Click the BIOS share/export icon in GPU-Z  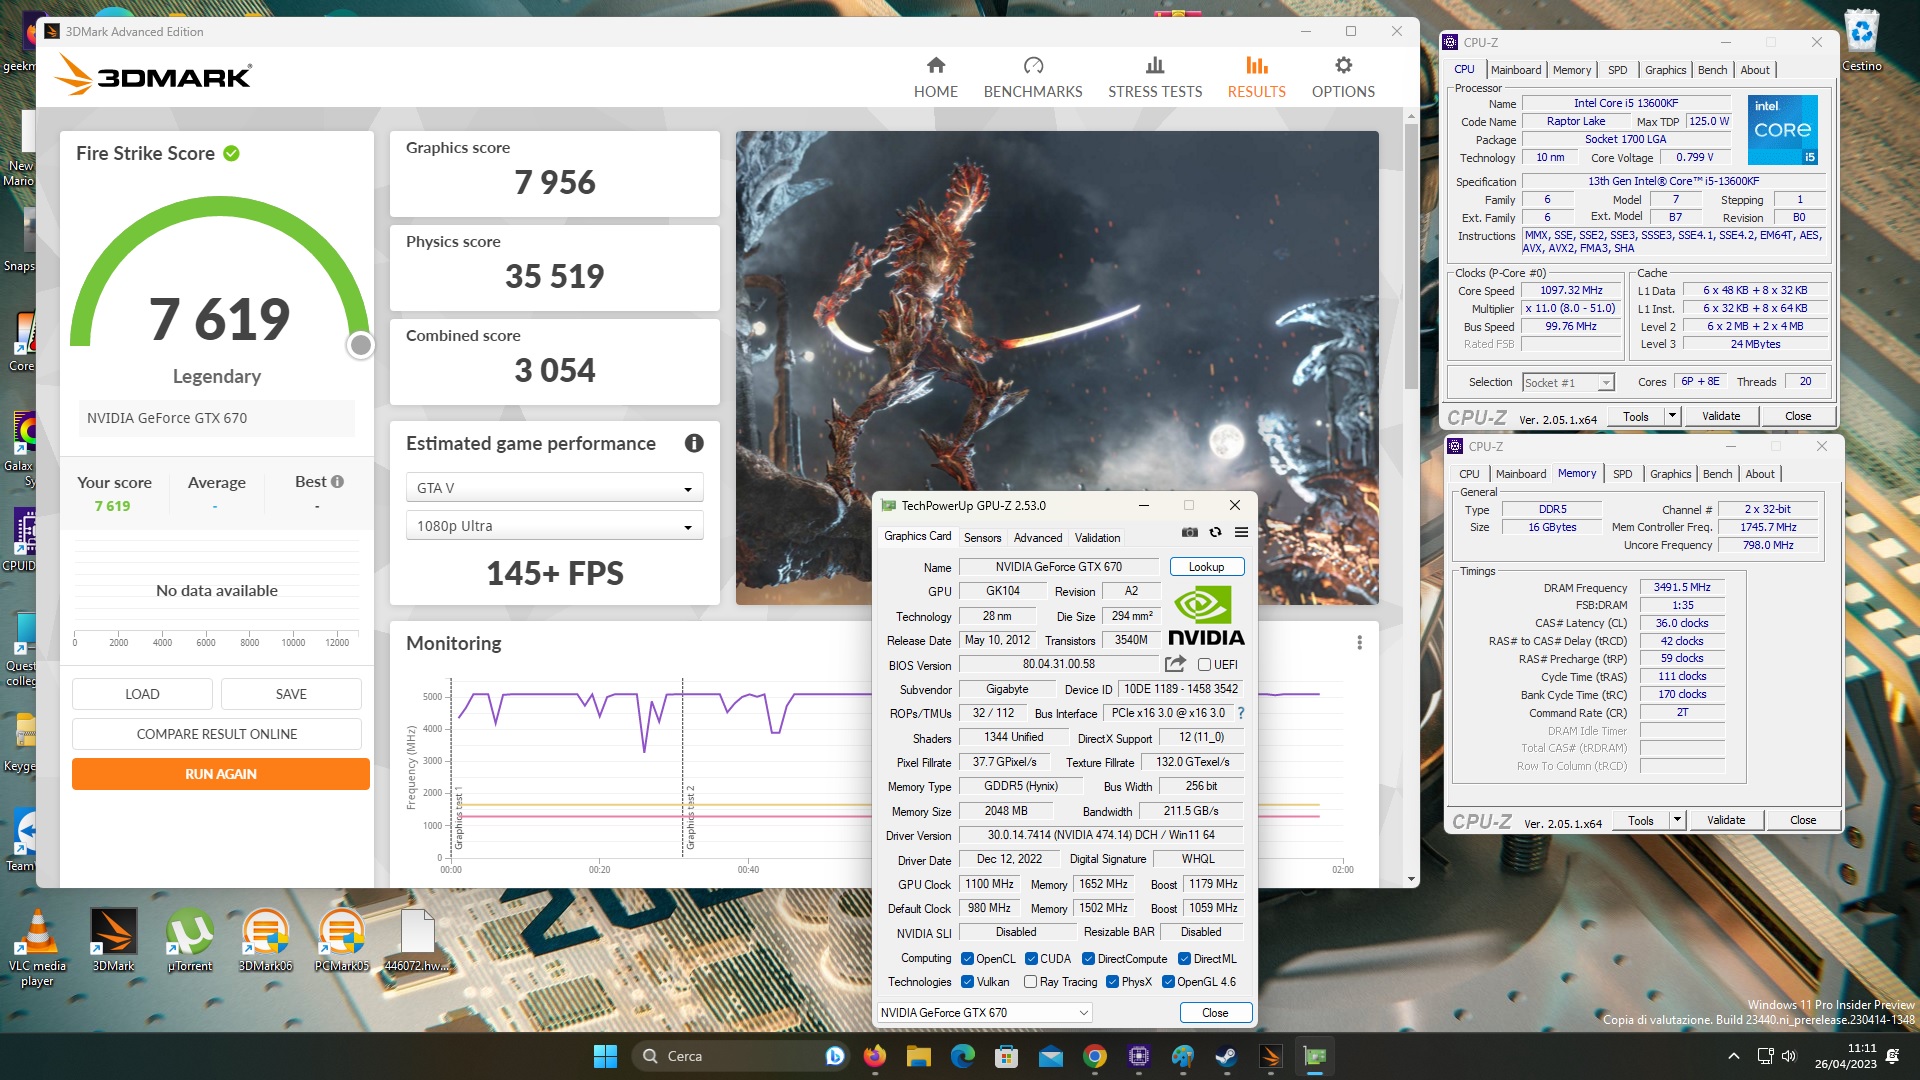1175,664
